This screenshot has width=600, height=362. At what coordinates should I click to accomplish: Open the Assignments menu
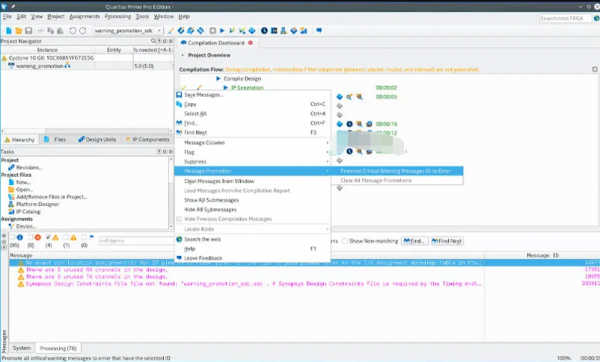pos(85,16)
